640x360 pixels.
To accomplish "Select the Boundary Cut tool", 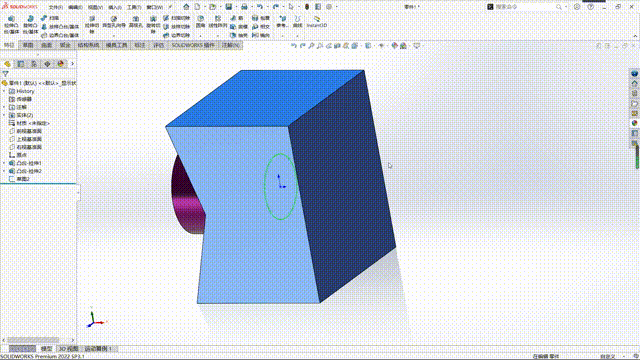I will click(177, 36).
